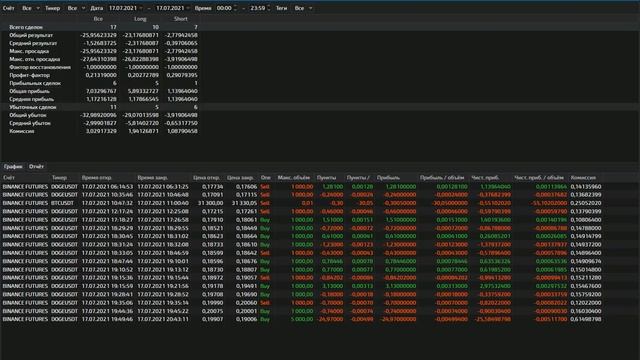Screen dimensions: 640x360
Task: Sort by Чист. приб. / объём header
Action: (539, 178)
